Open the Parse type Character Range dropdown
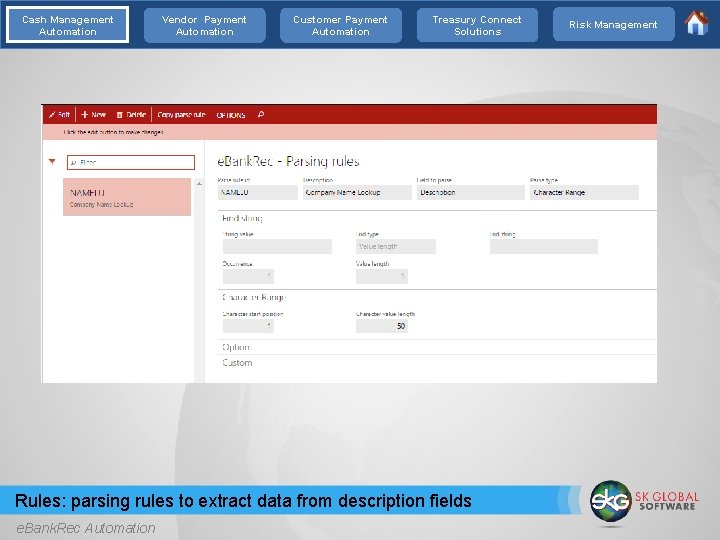The width and height of the screenshot is (720, 540). pyautogui.click(x=584, y=192)
